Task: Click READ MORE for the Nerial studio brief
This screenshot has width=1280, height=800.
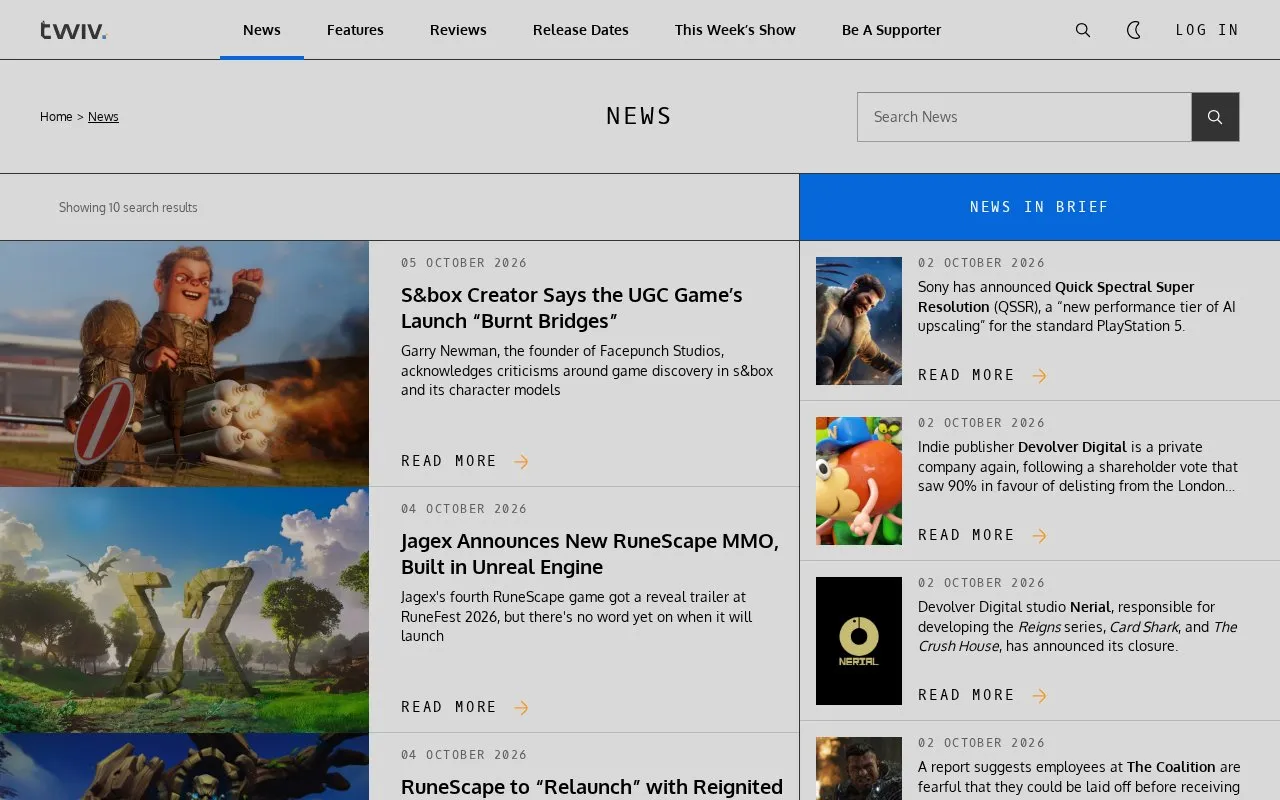Action: tap(967, 695)
